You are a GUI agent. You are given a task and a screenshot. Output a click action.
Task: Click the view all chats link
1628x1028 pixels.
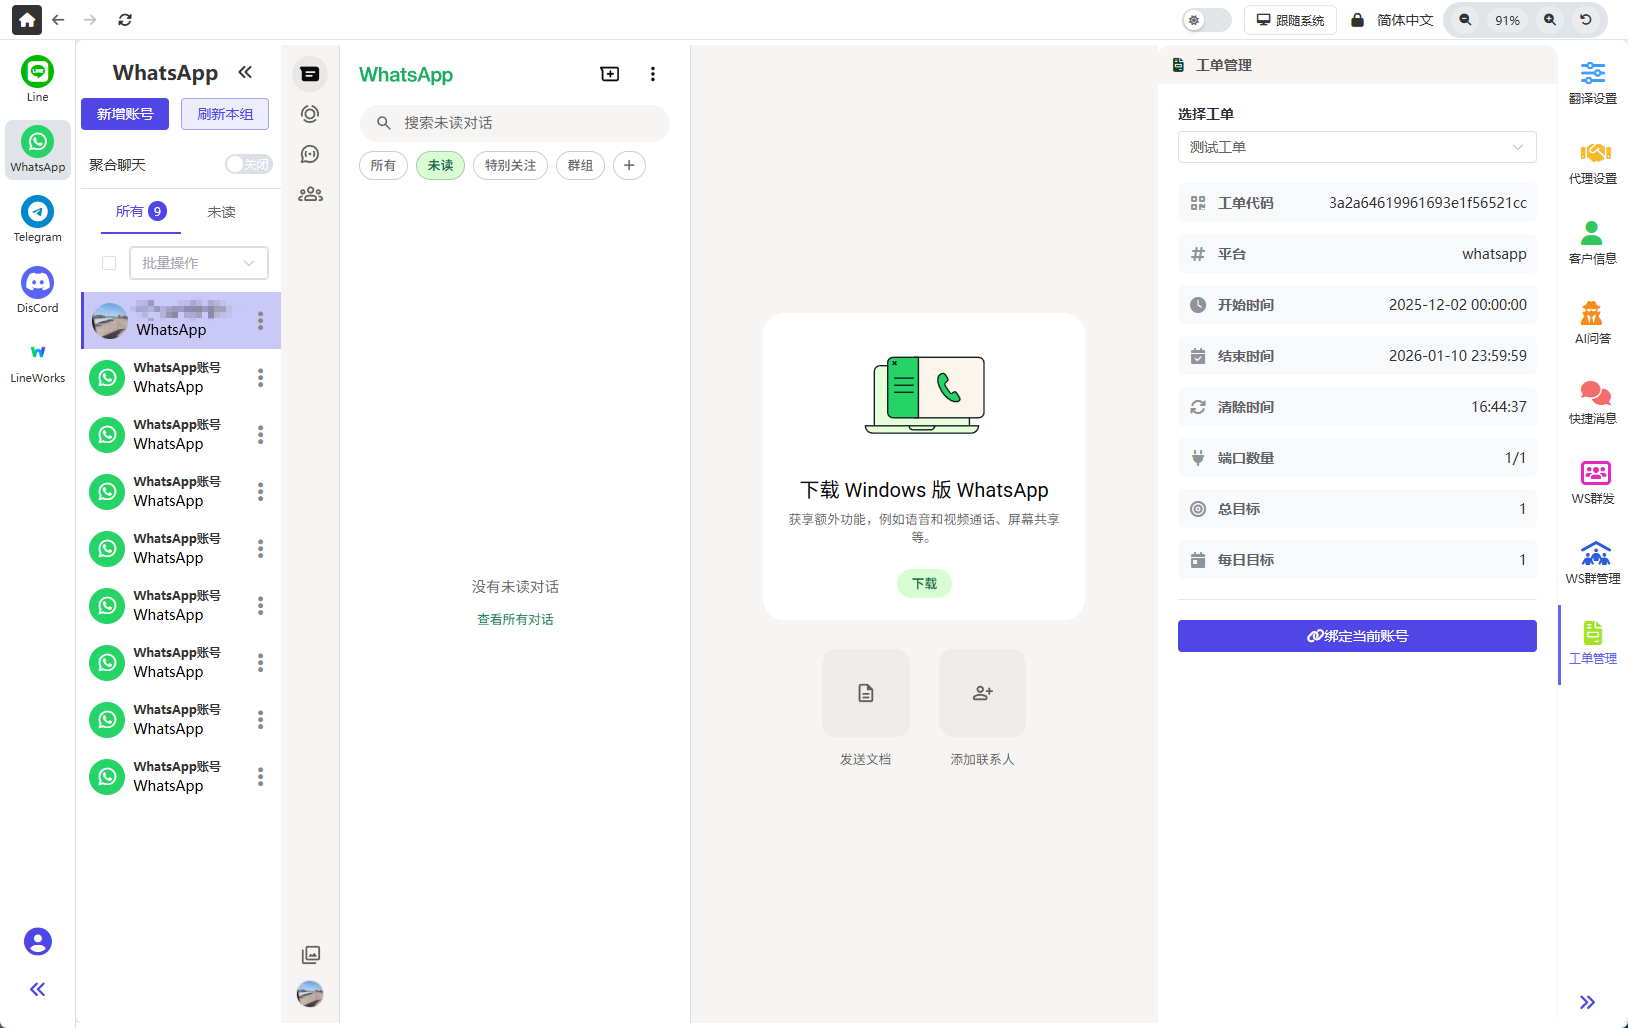click(515, 620)
